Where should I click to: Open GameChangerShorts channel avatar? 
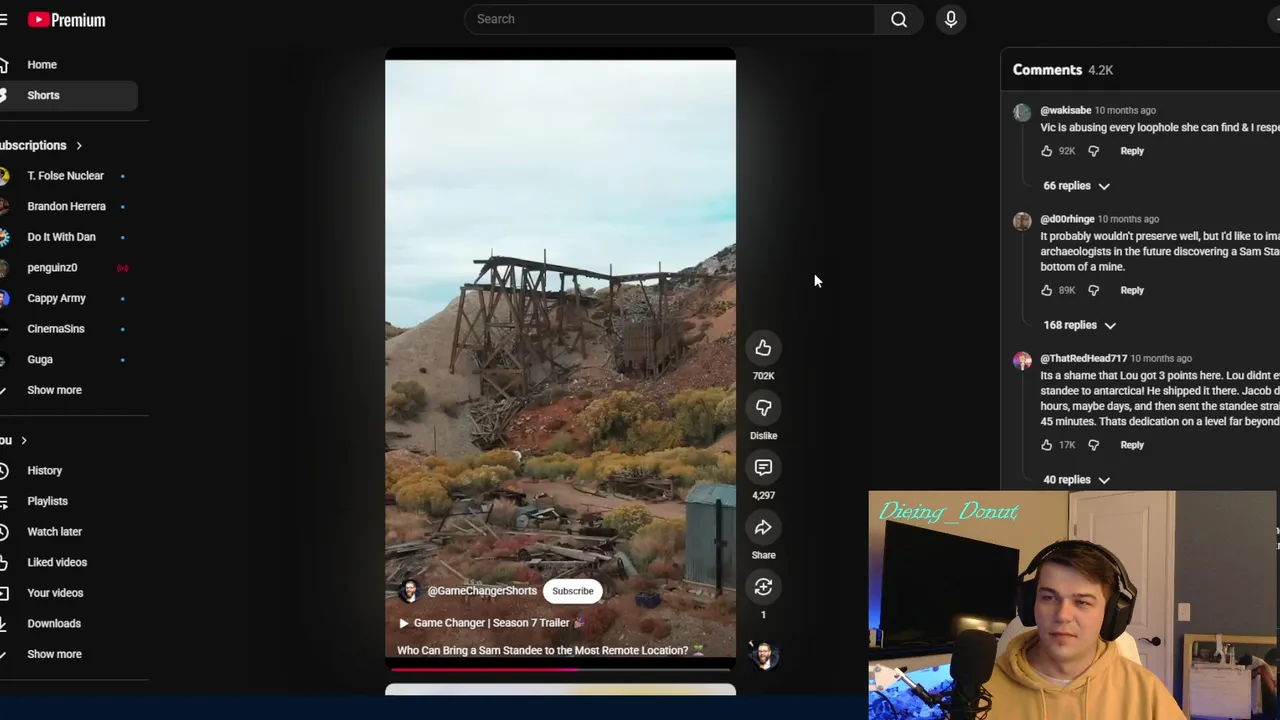[408, 591]
